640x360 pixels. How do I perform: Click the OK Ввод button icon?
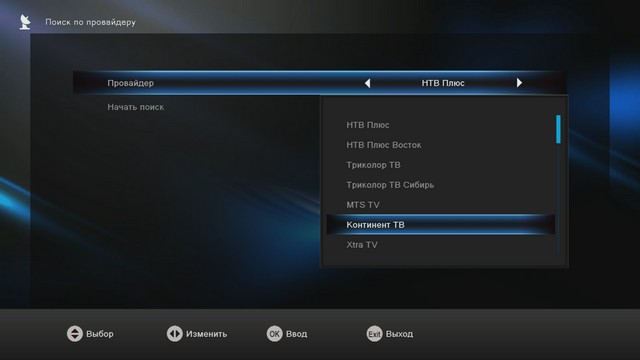point(274,333)
